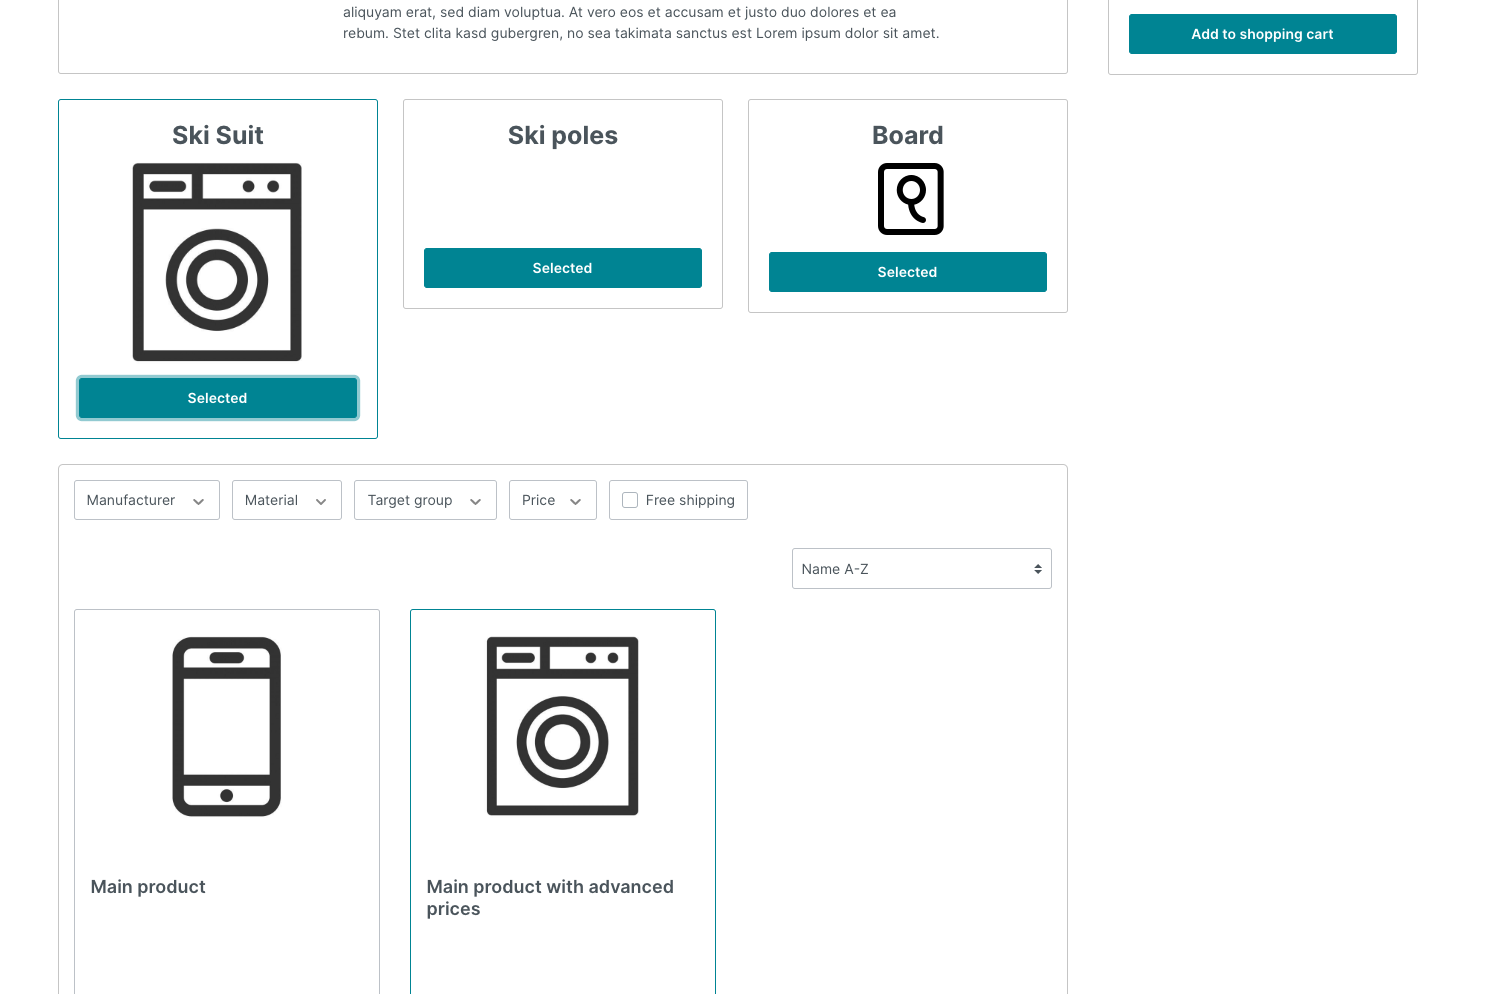Click the Ski poles heading
Screen dimensions: 1508x994
click(563, 135)
